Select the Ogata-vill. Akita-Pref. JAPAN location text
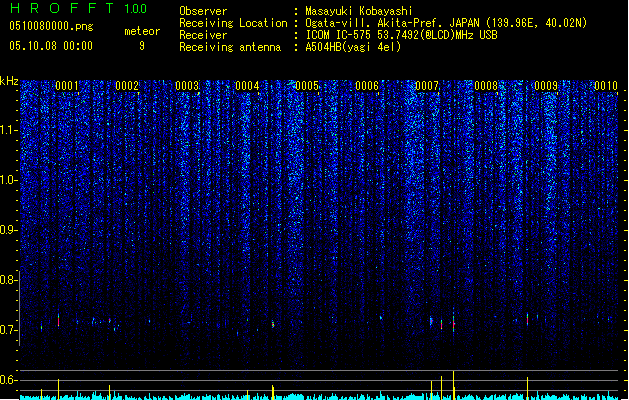This screenshot has width=629, height=400. click(x=446, y=23)
